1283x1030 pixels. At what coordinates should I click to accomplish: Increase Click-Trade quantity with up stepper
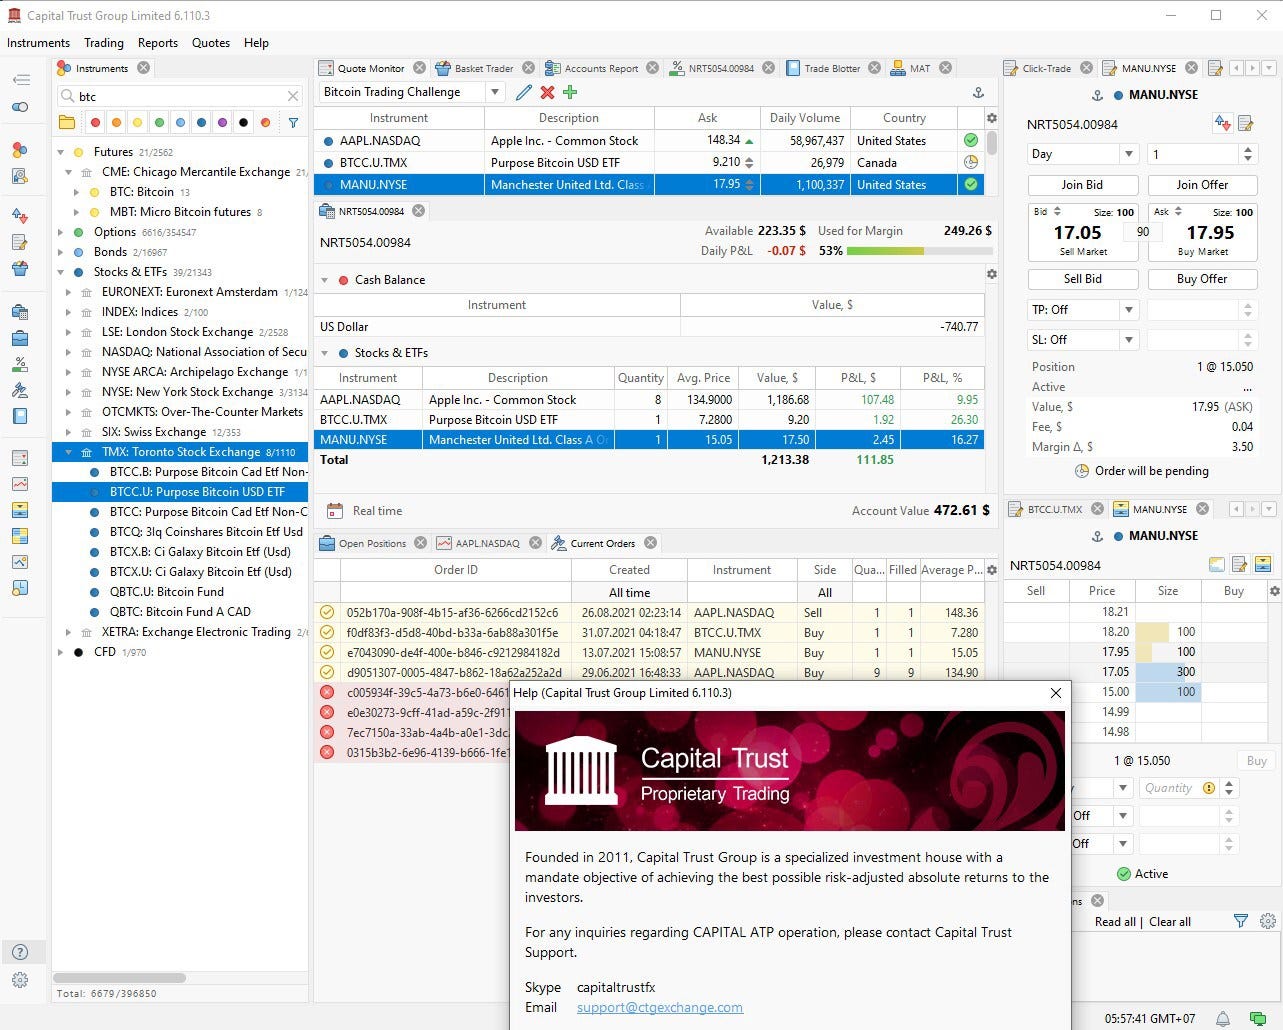click(1247, 149)
